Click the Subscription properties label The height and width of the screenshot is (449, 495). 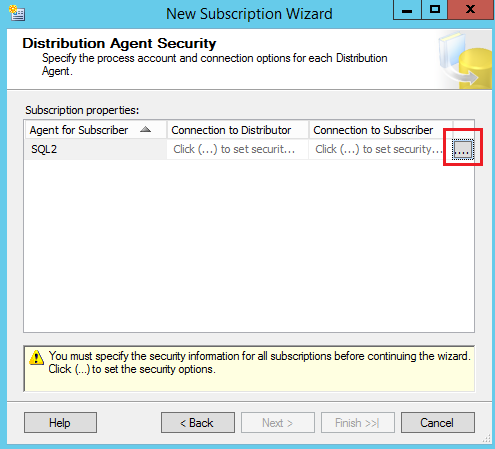pos(82,110)
